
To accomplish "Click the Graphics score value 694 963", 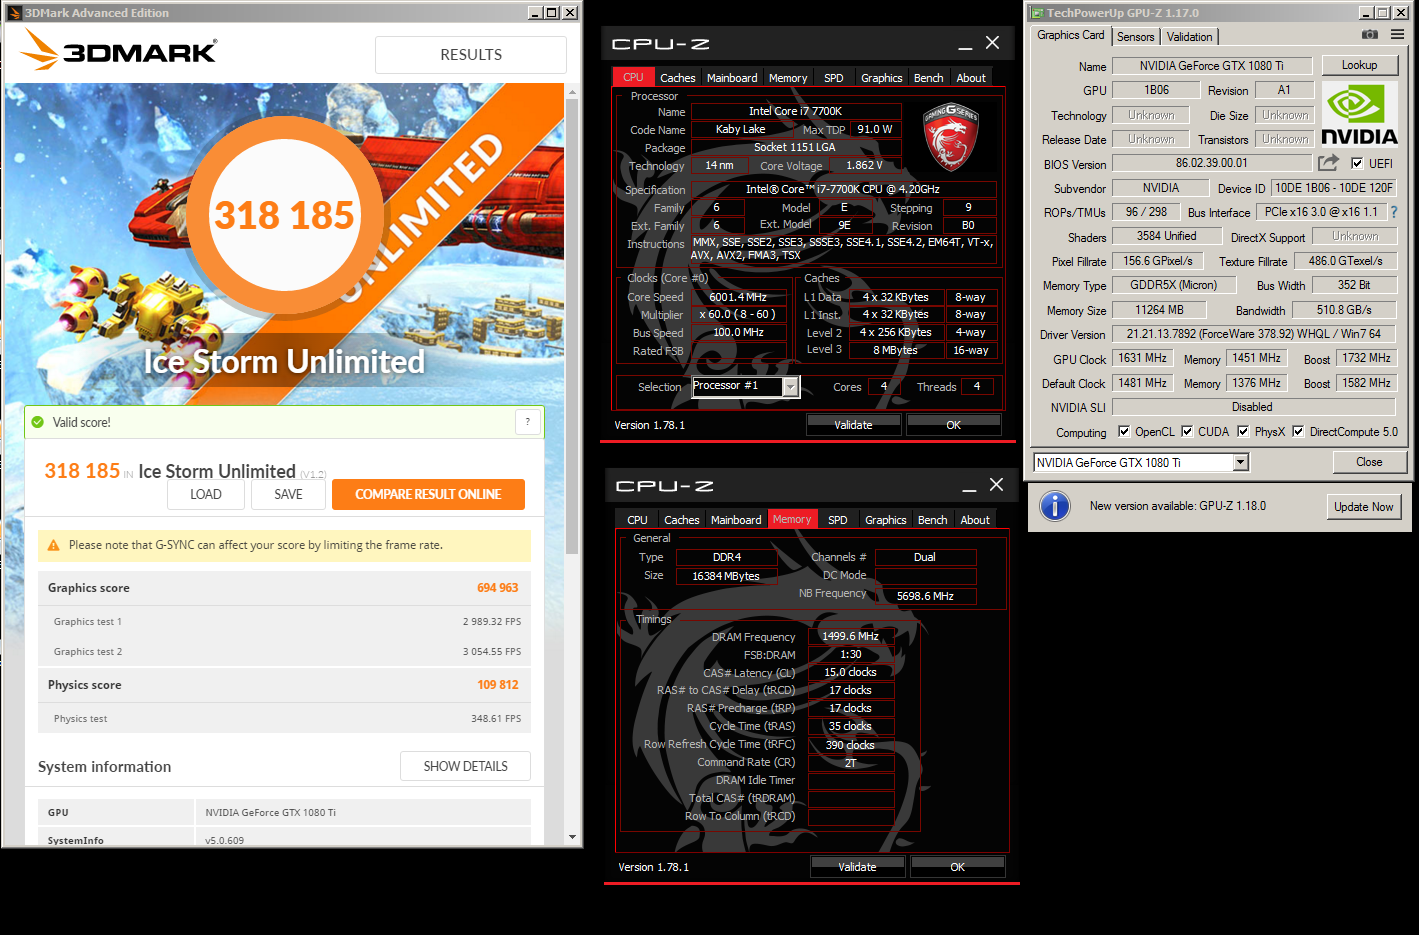I will pyautogui.click(x=497, y=588).
